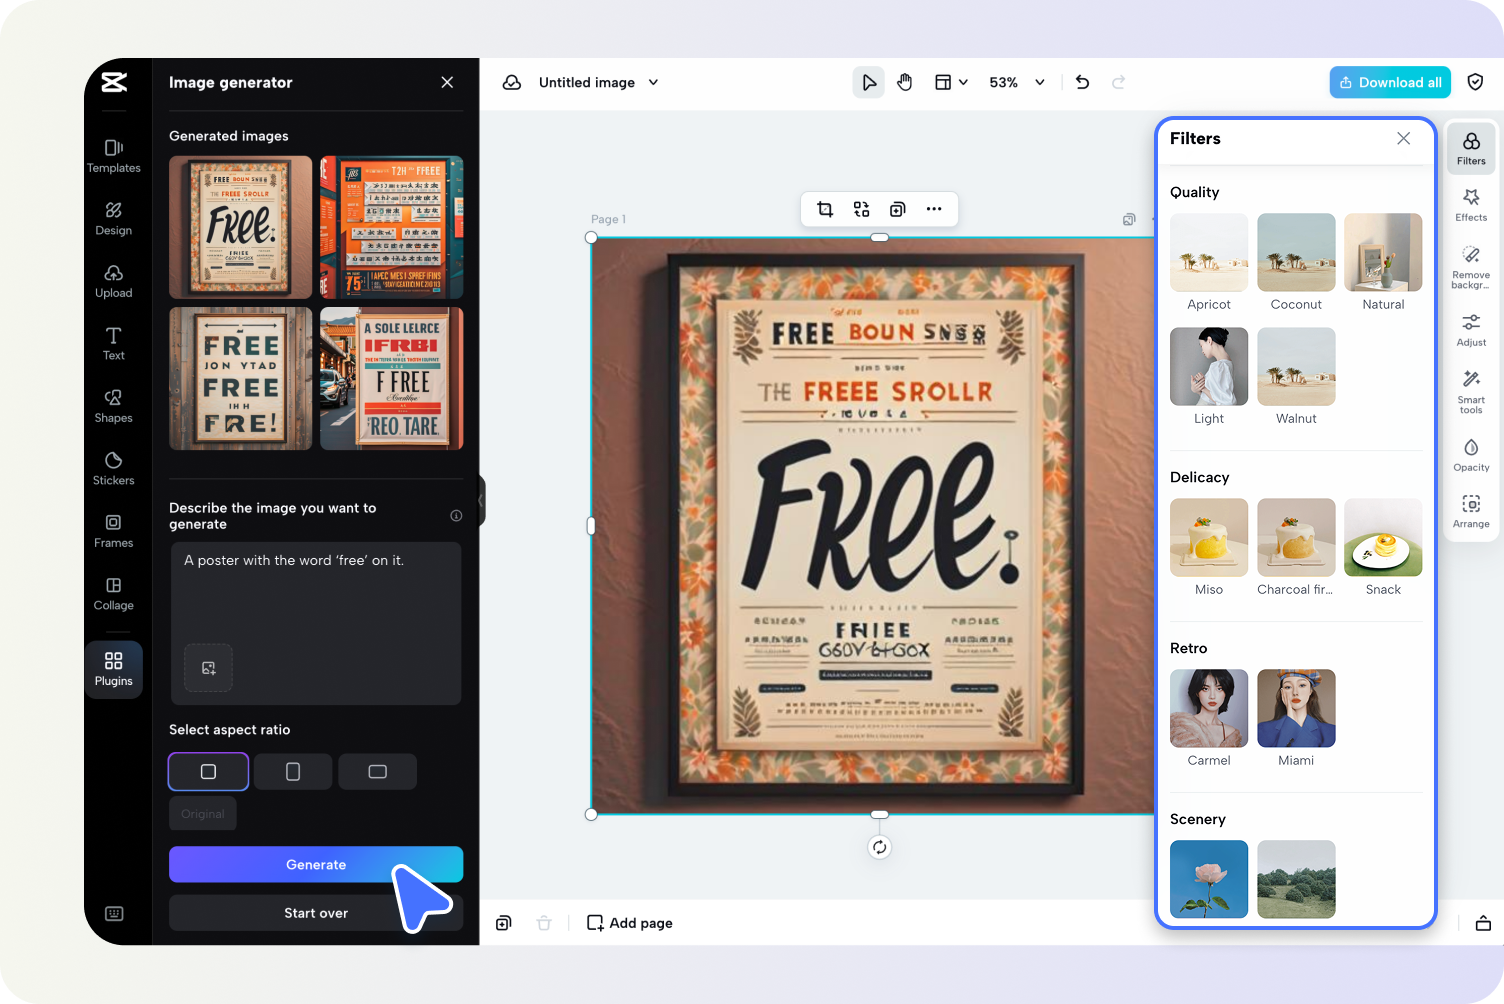Screen dimensions: 1504x1004
Task: Open the Shapes panel
Action: (x=114, y=406)
